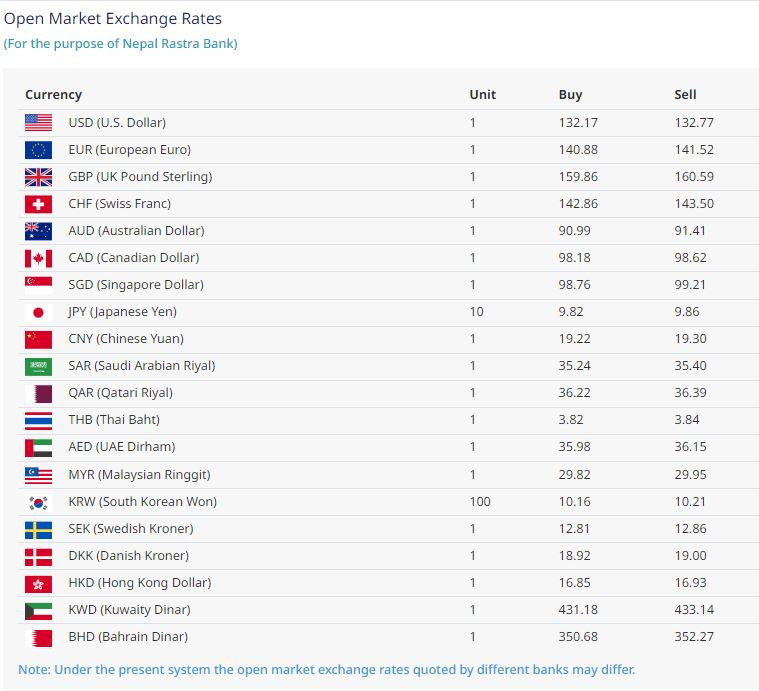Click the UK flag icon
759x691 pixels.
point(38,177)
